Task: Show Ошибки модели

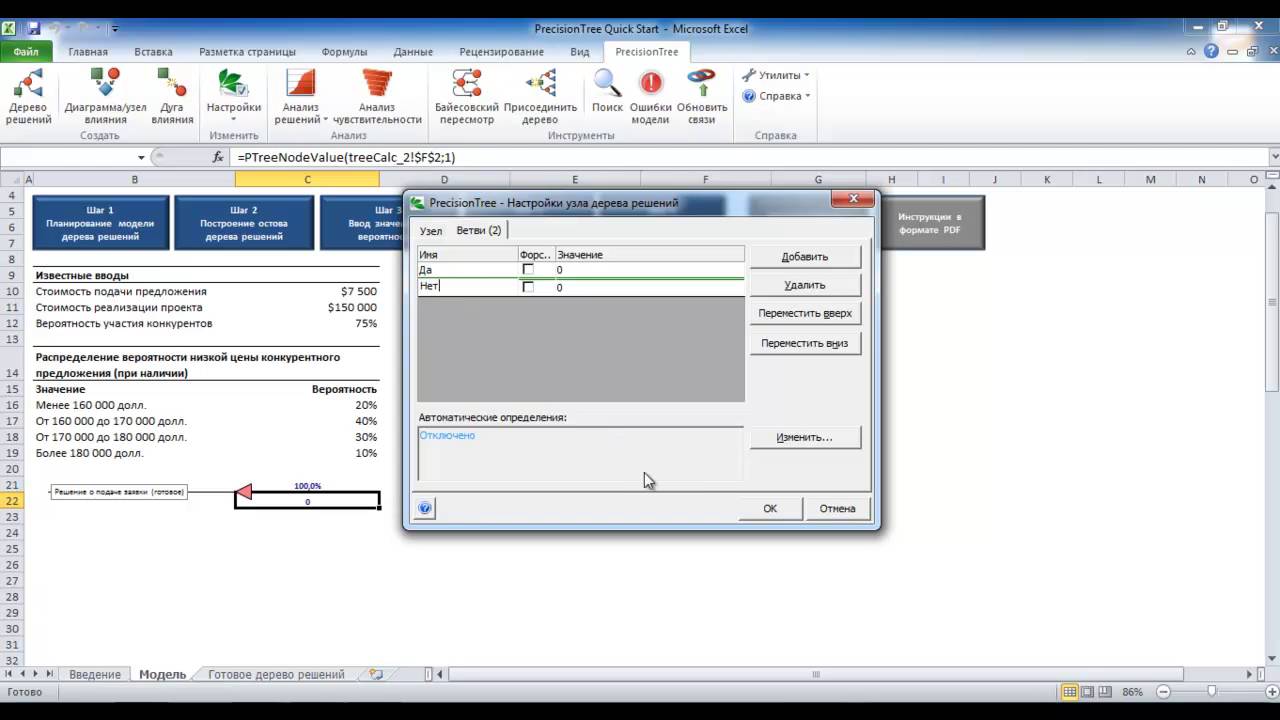Action: [x=650, y=97]
